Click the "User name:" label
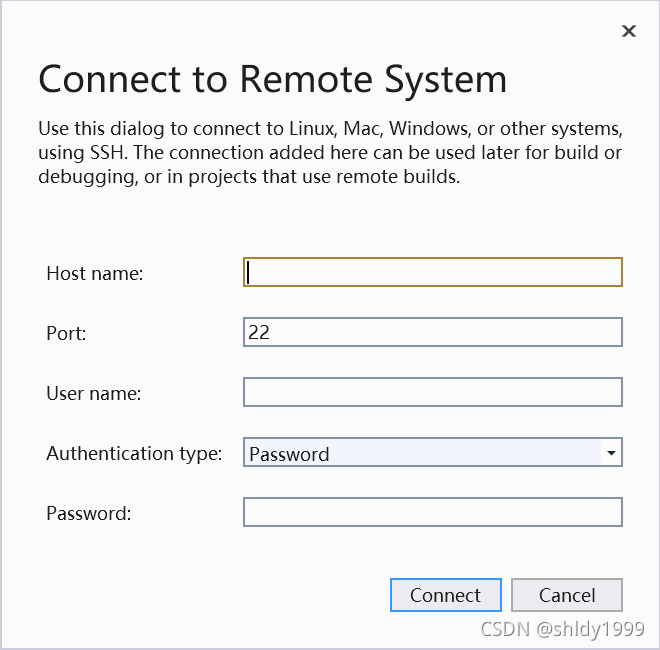Screen dimensions: 660x650 93,393
